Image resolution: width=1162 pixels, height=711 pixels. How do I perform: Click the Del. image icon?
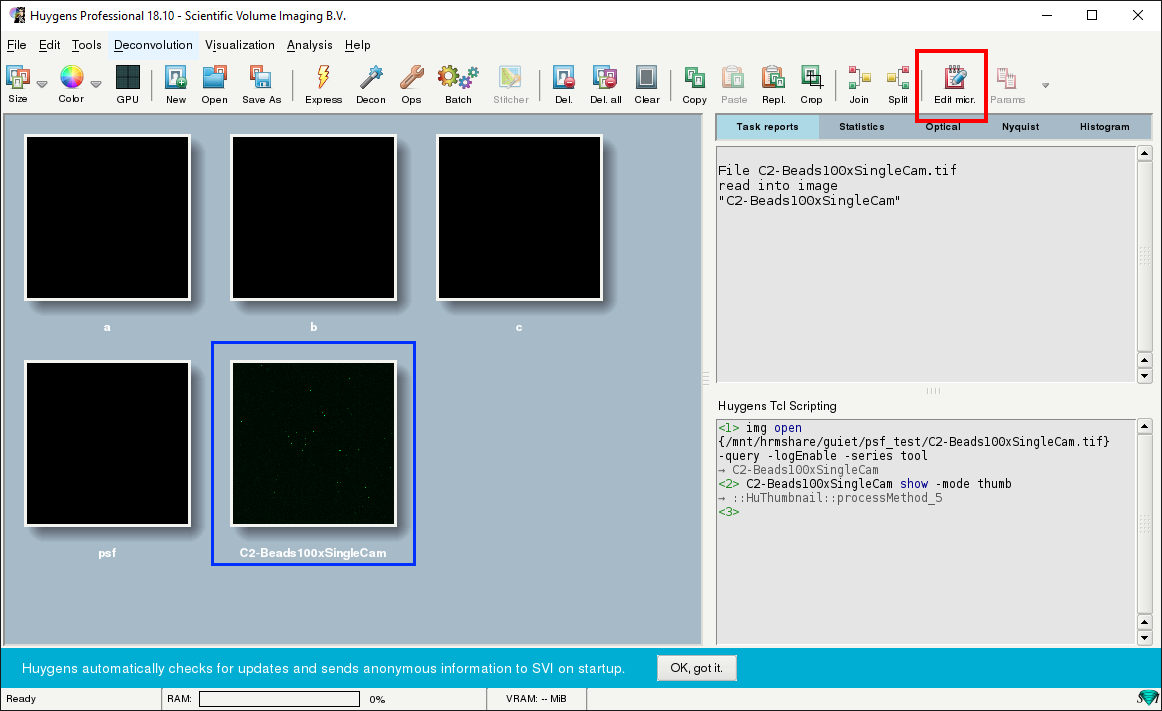point(564,84)
